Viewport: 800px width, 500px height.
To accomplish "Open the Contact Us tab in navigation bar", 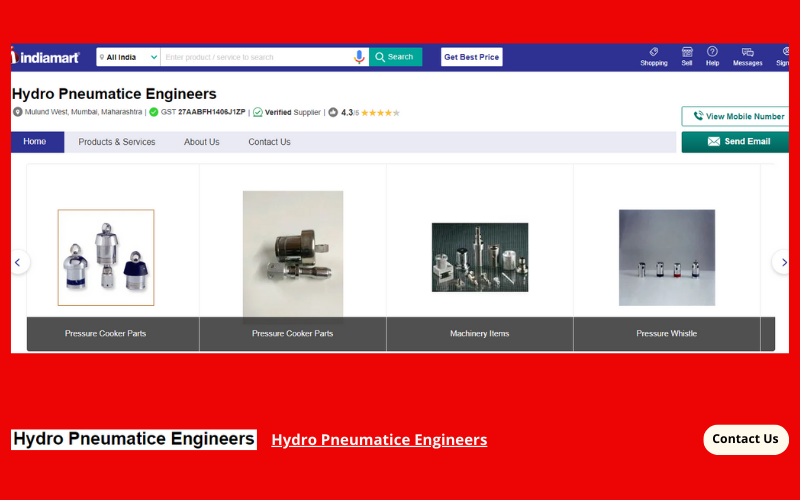I will click(x=269, y=142).
